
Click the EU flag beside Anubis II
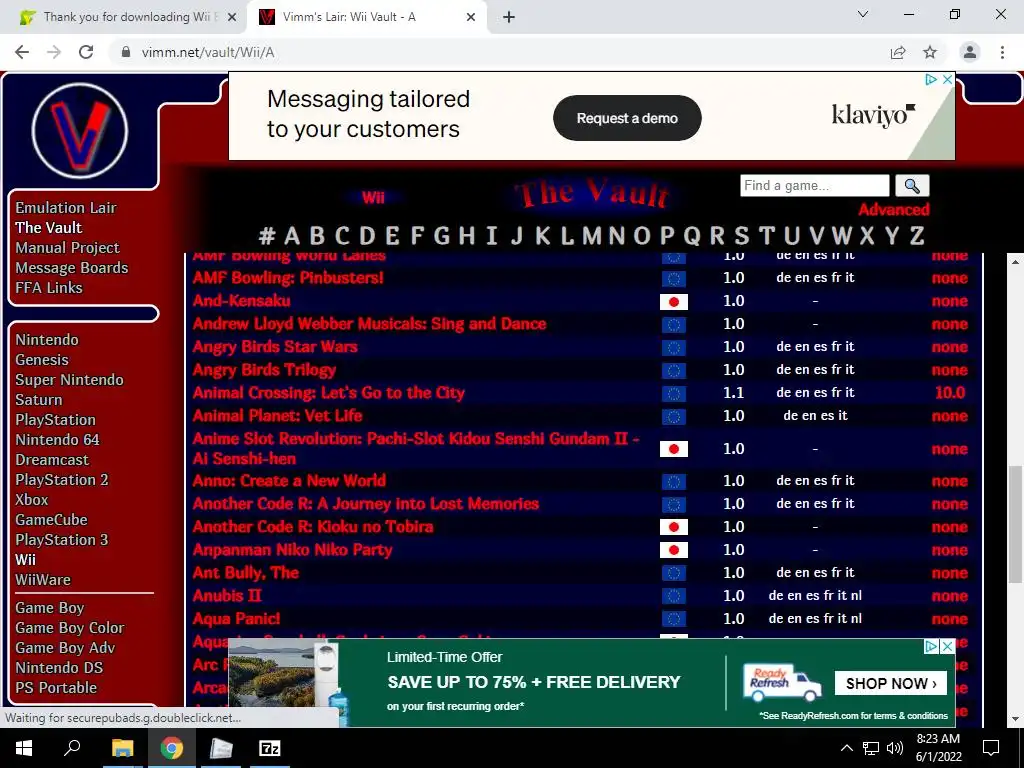tap(673, 596)
